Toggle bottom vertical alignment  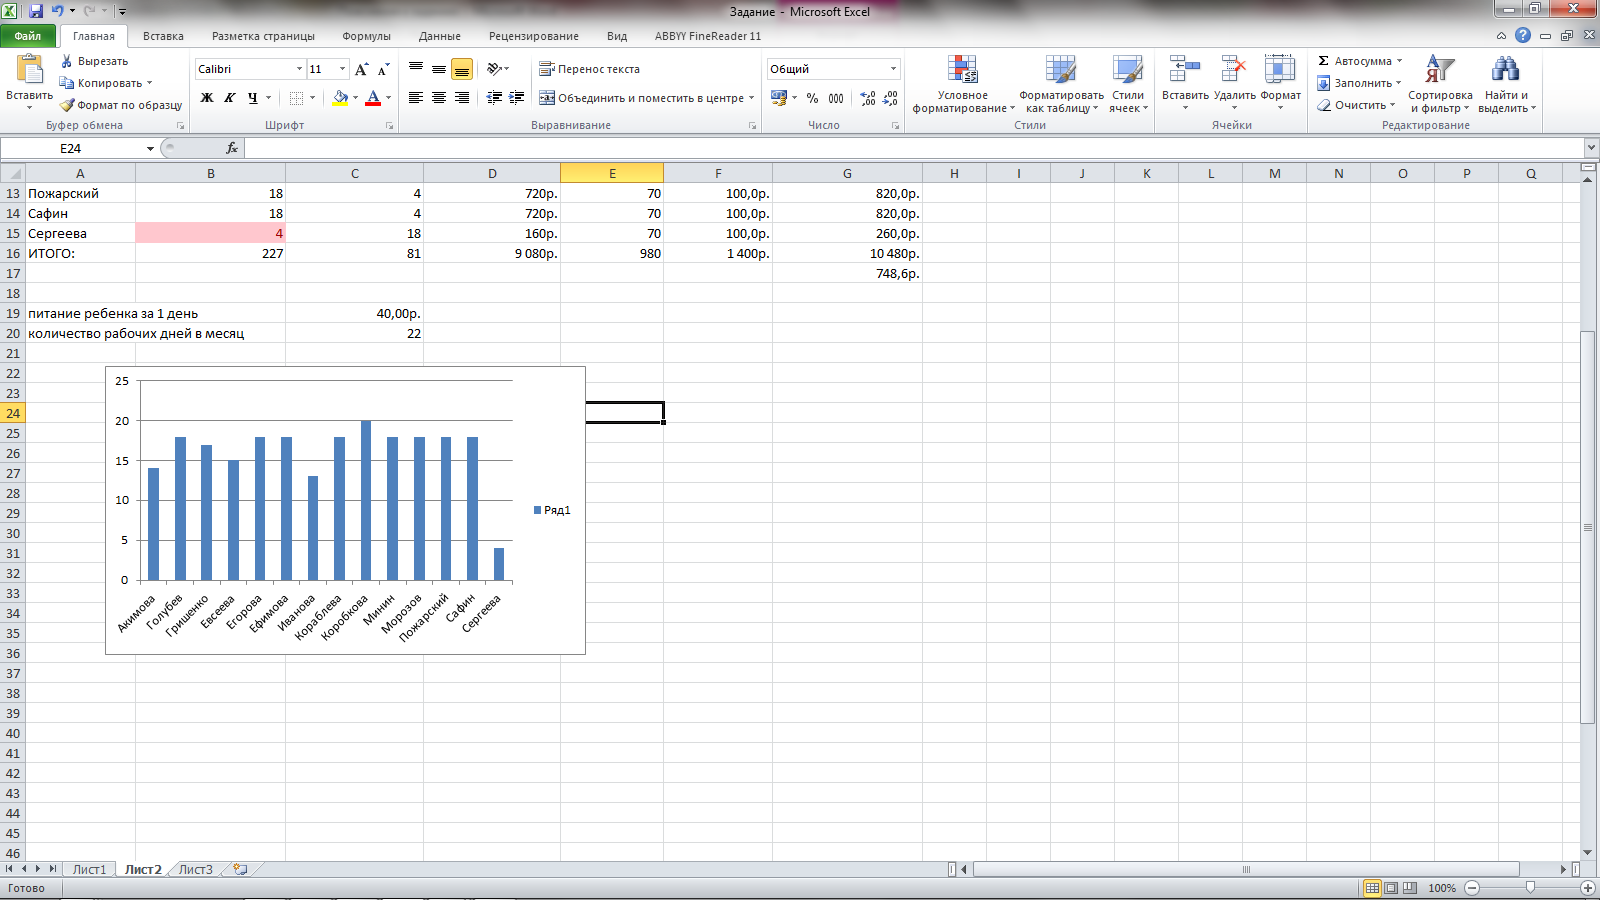click(x=461, y=69)
